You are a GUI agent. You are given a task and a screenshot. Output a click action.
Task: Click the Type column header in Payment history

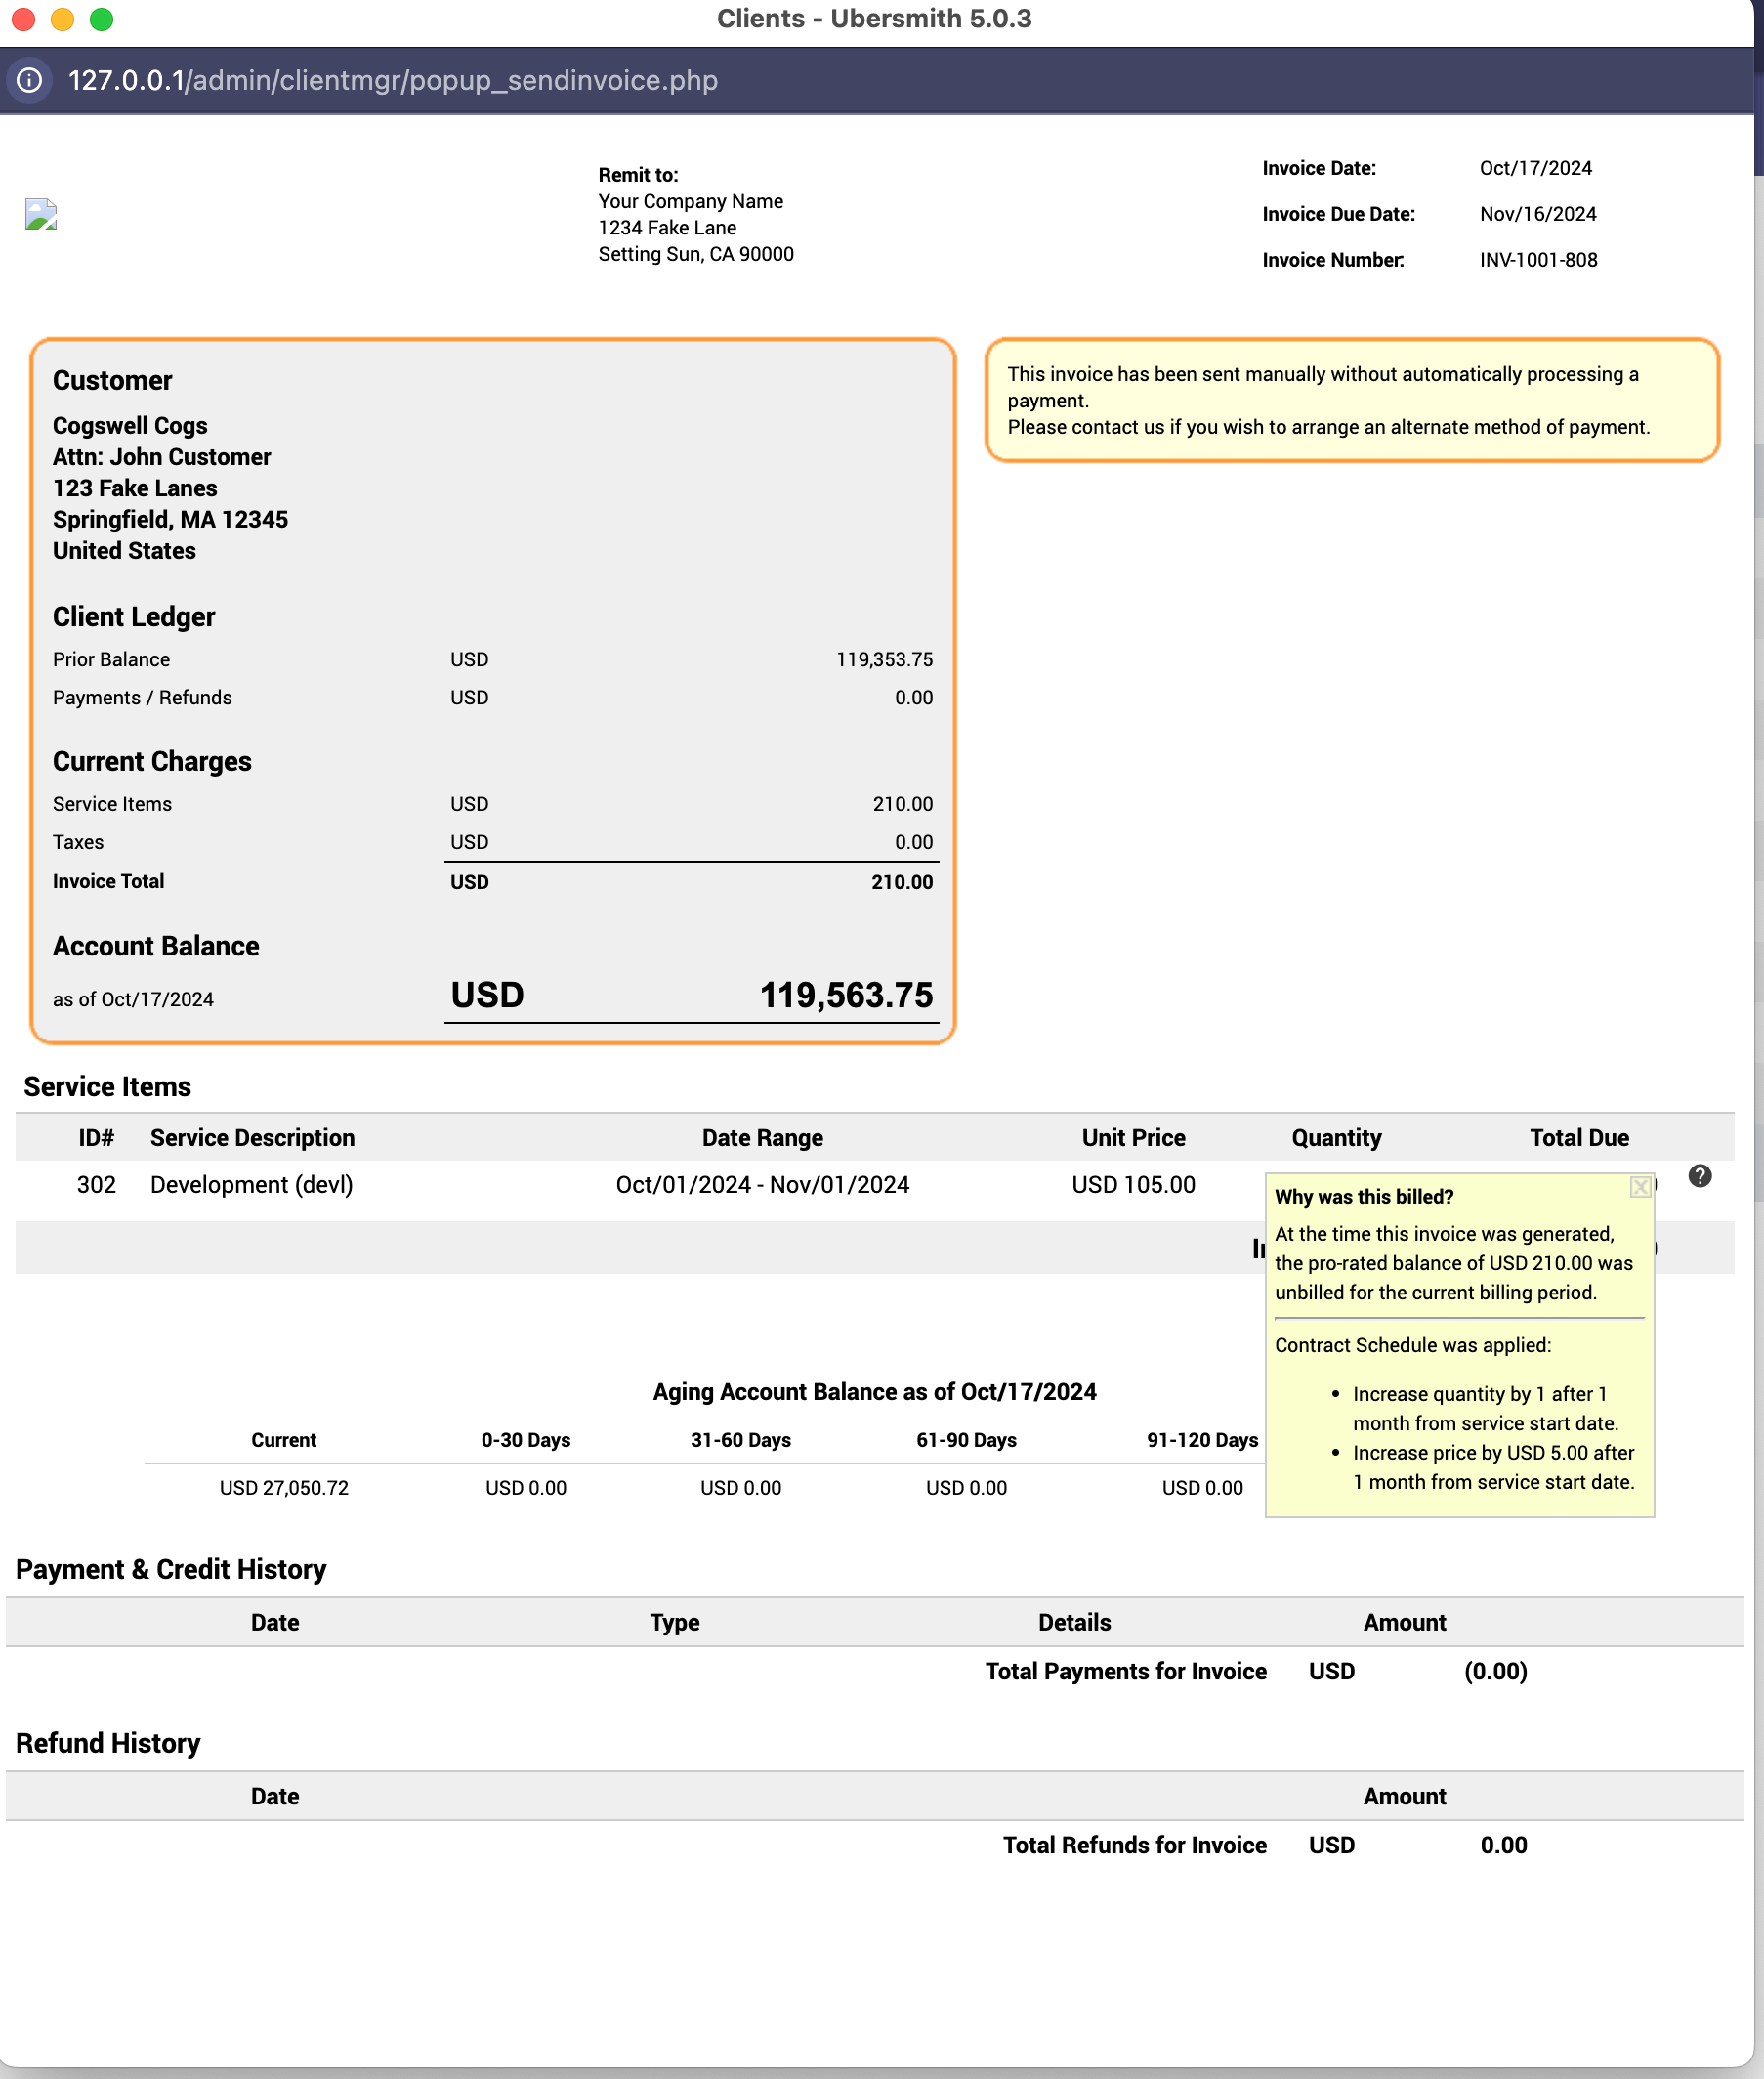(x=674, y=1622)
